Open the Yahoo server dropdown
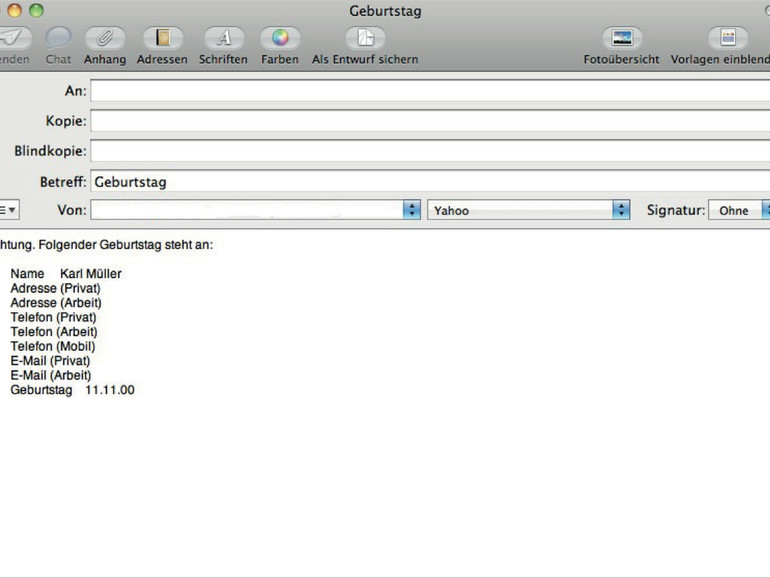This screenshot has width=770, height=578. pyautogui.click(x=528, y=210)
